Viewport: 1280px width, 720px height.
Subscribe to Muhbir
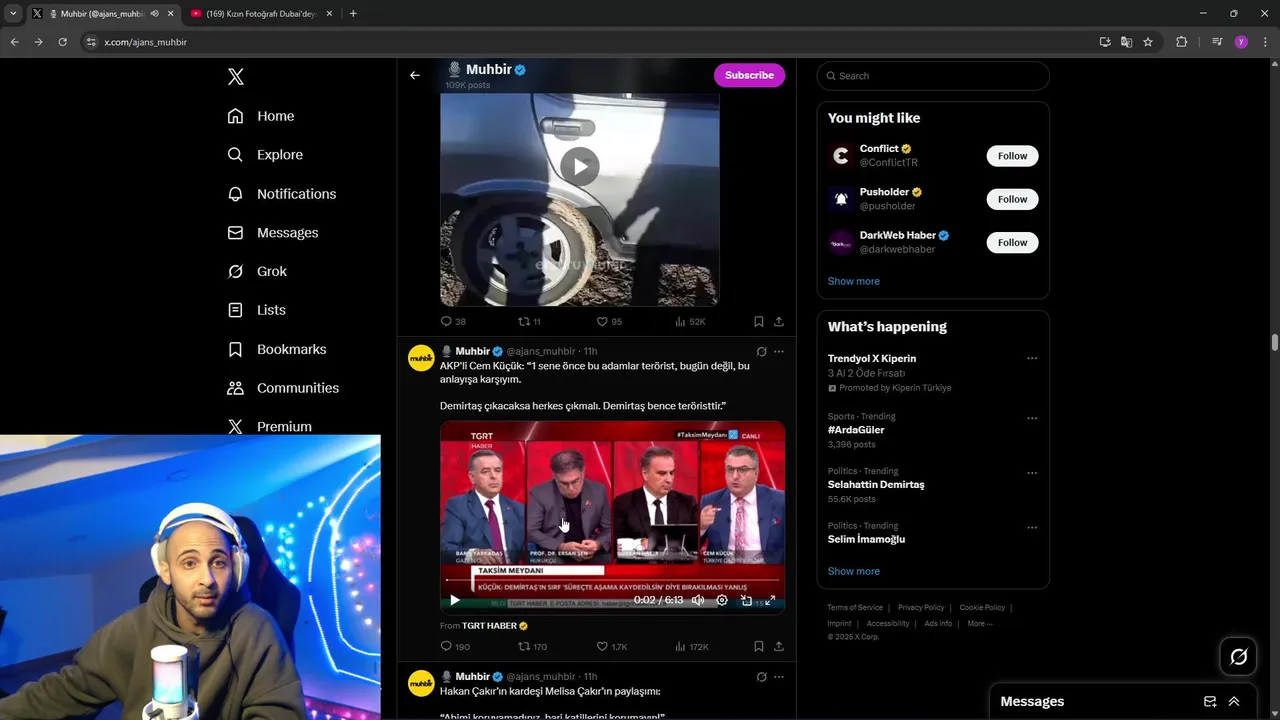click(749, 75)
